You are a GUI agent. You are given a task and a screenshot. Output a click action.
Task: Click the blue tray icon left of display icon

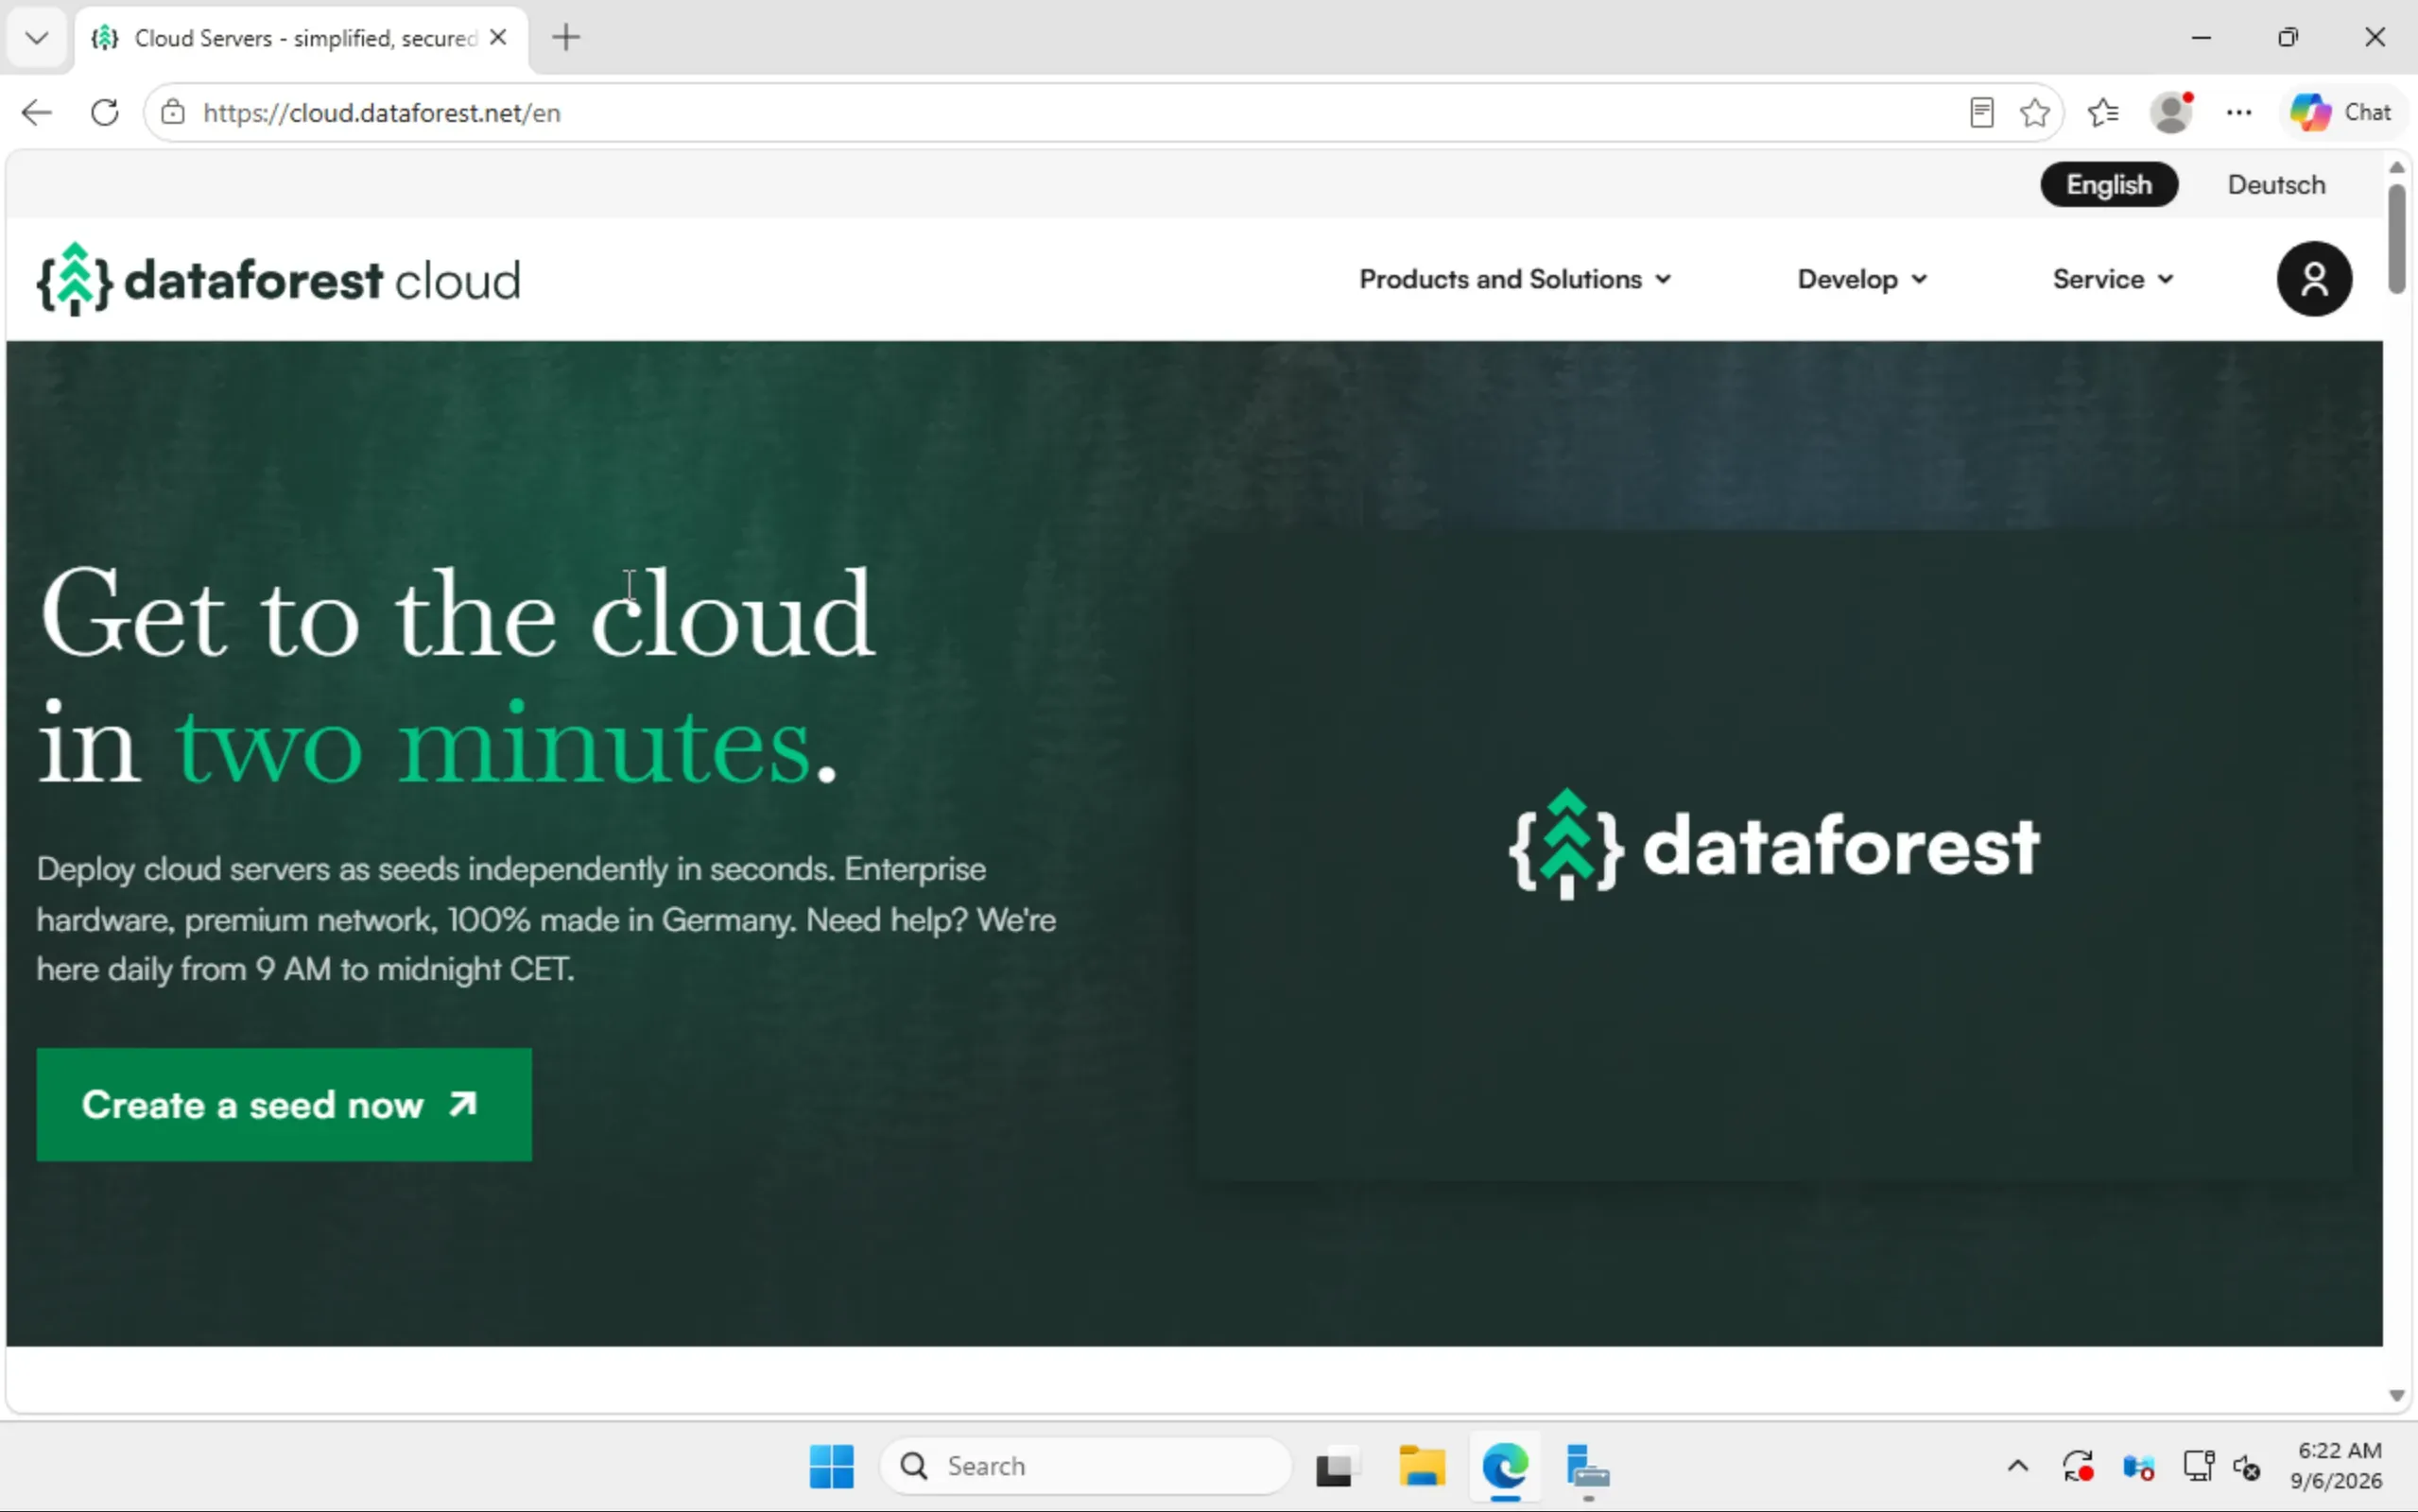pyautogui.click(x=2138, y=1467)
